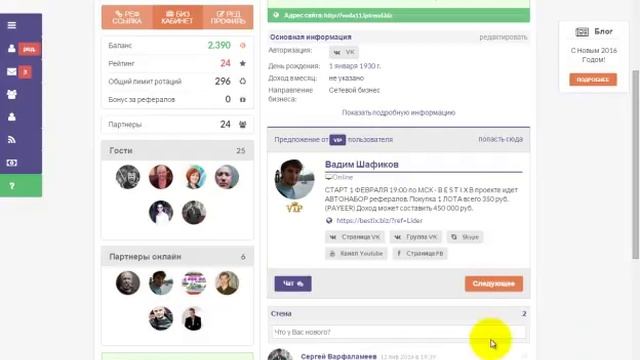The image size is (640, 360).
Task: Click the page vertical scrollbar
Action: click(x=636, y=164)
